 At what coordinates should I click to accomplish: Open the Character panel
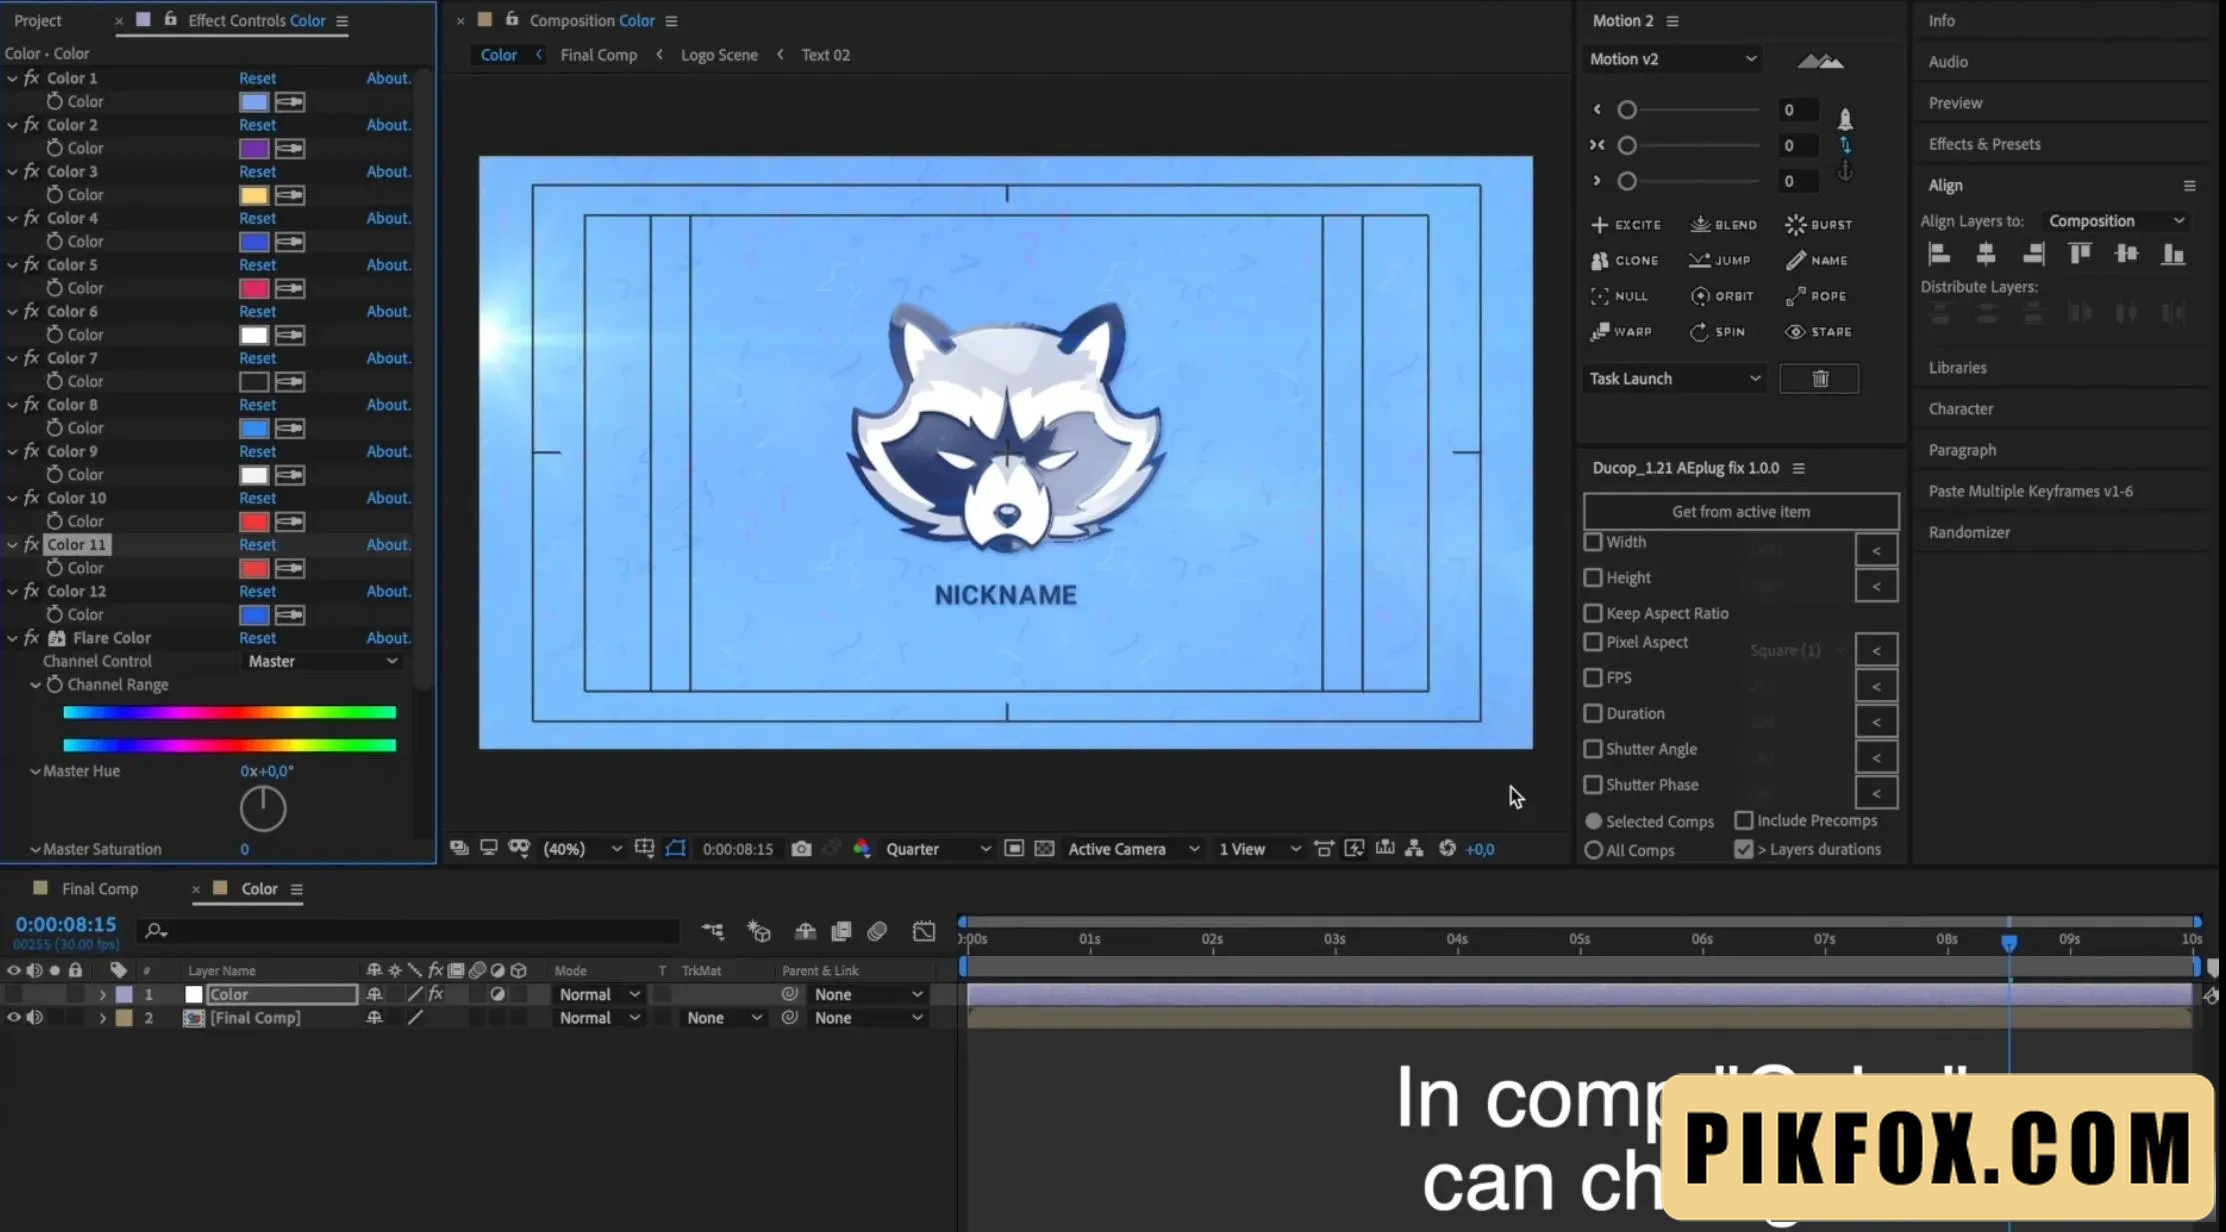pos(1961,409)
